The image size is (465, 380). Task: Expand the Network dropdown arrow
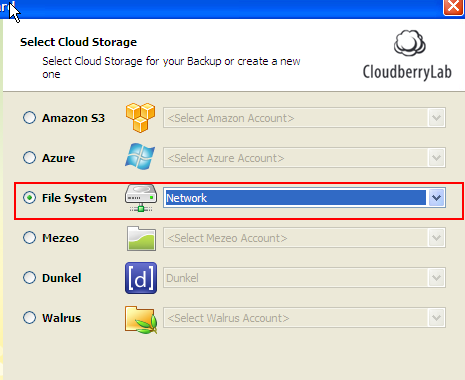tap(436, 198)
